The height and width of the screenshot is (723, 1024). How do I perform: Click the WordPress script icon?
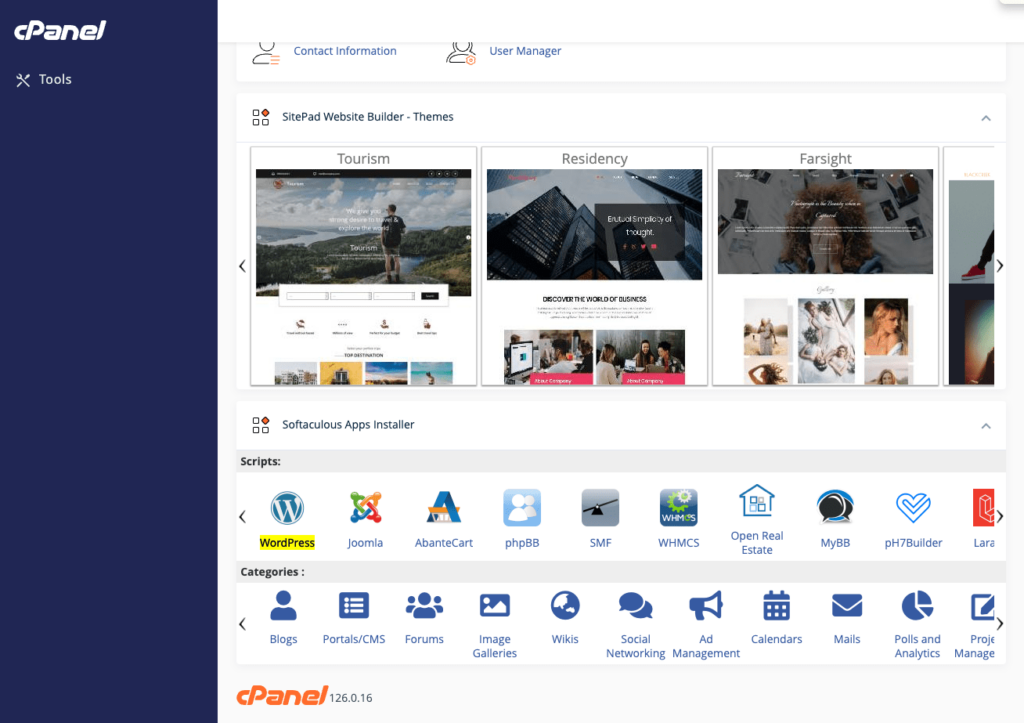287,507
